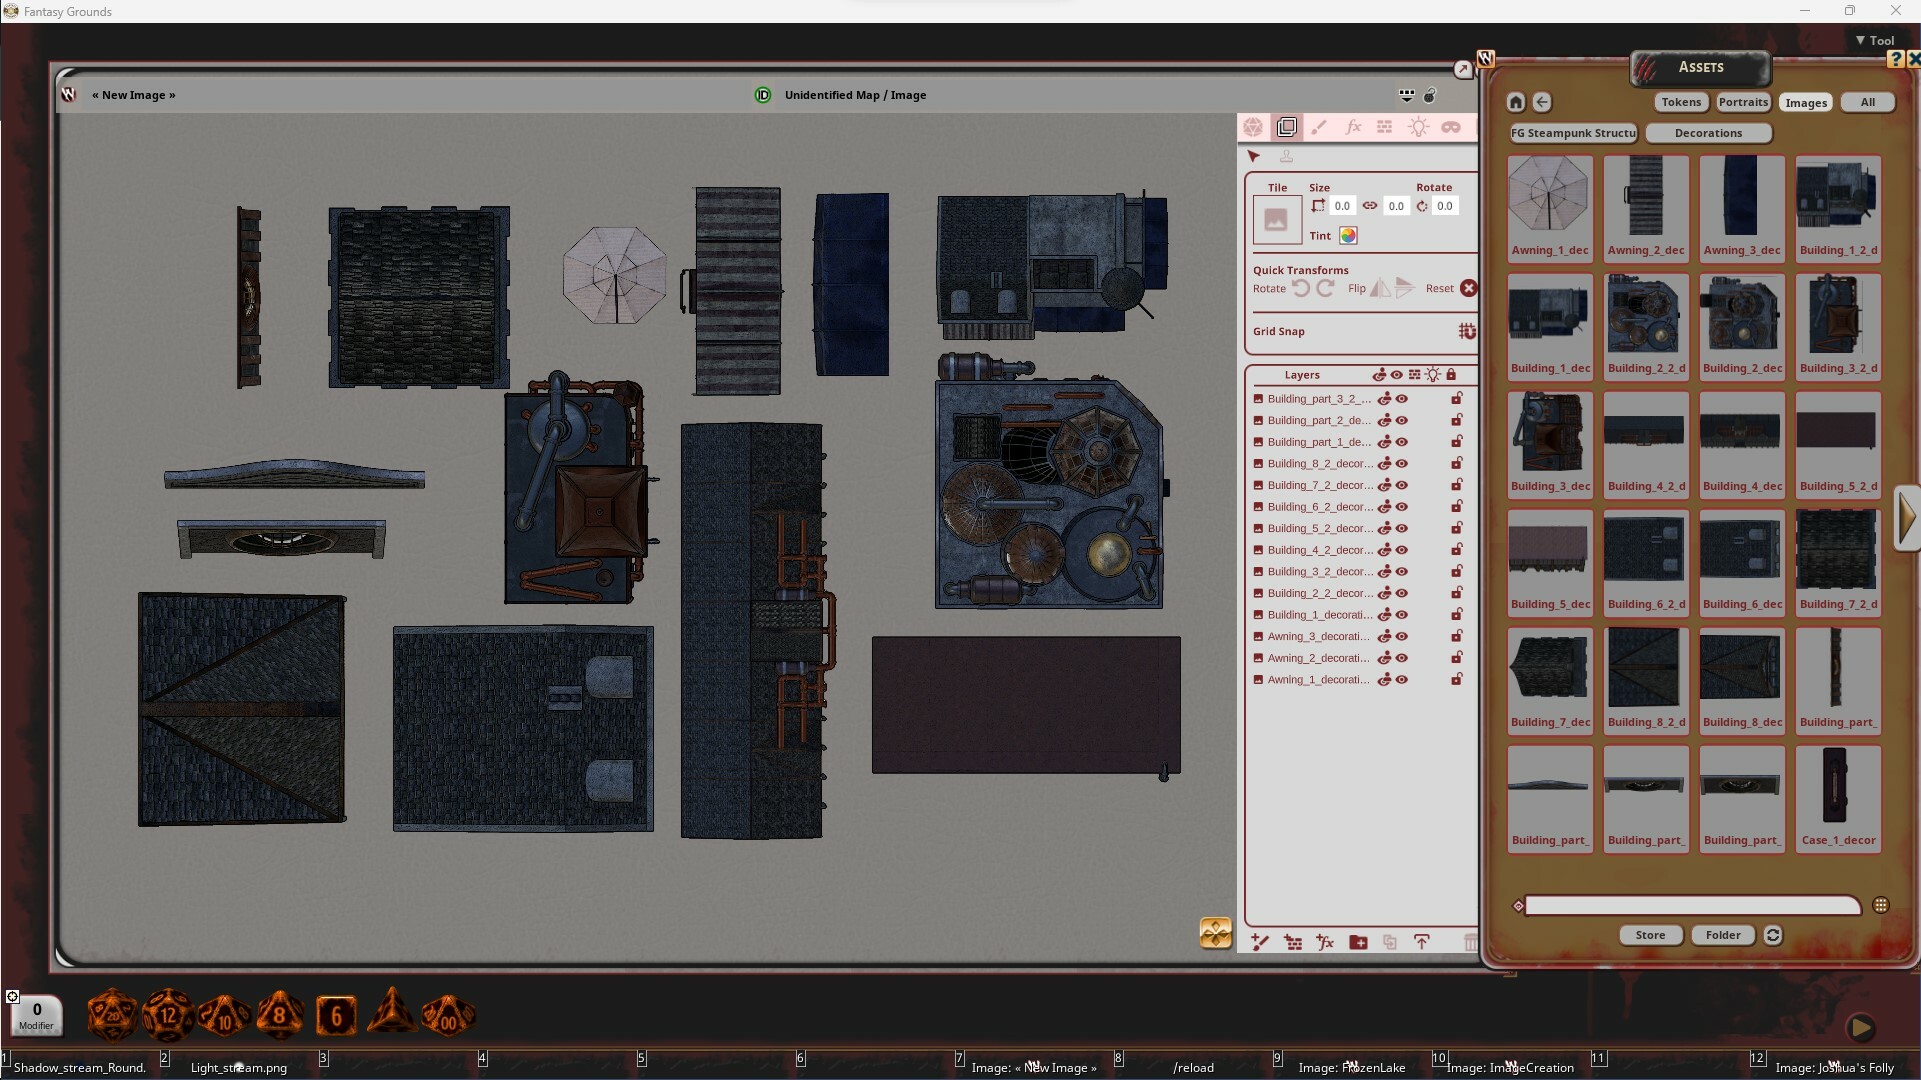
Task: Click the Store button
Action: [1650, 935]
